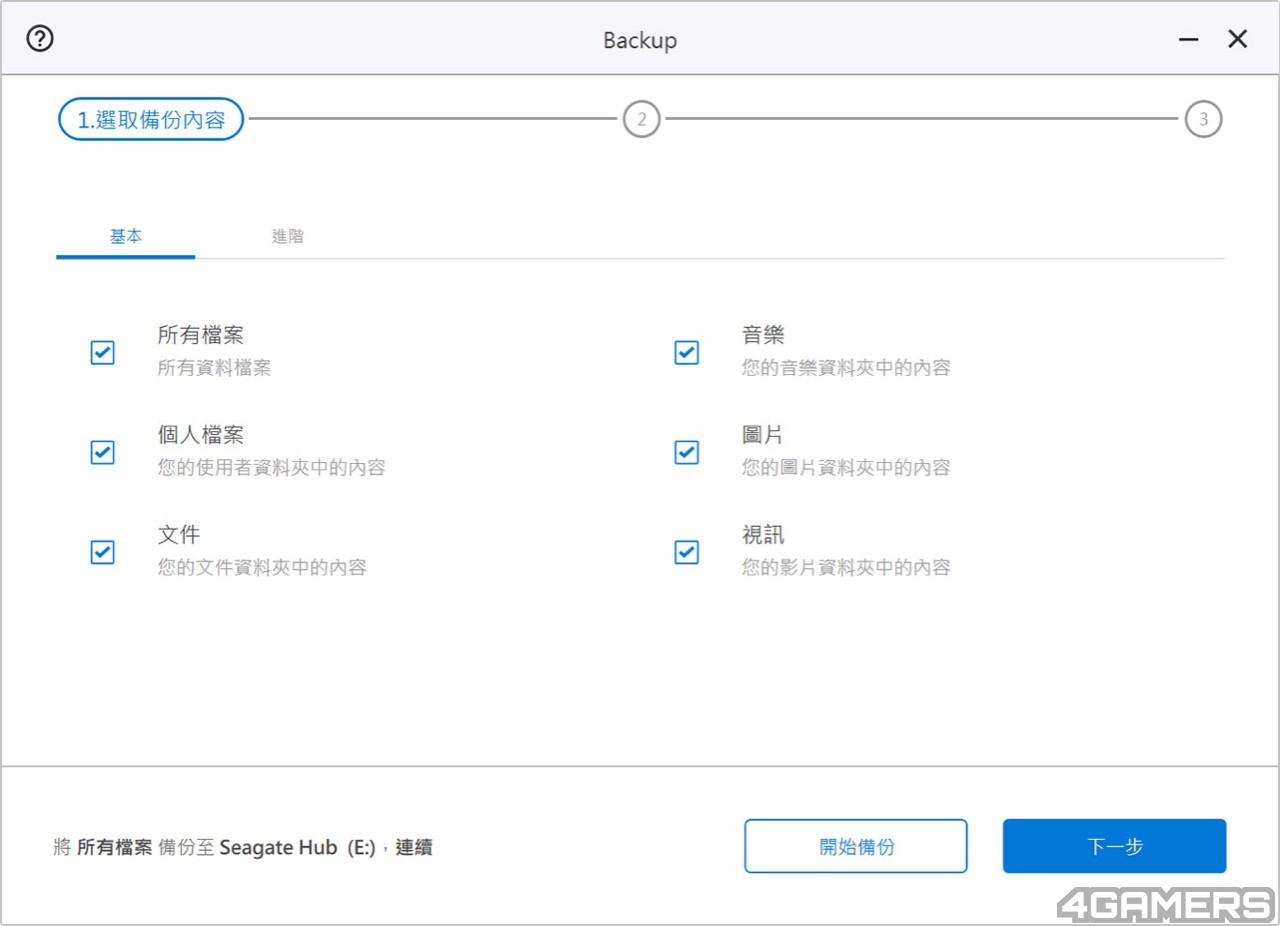This screenshot has width=1280, height=926.
Task: Click the Seagate Hub (E:) summary text
Action: (297, 847)
